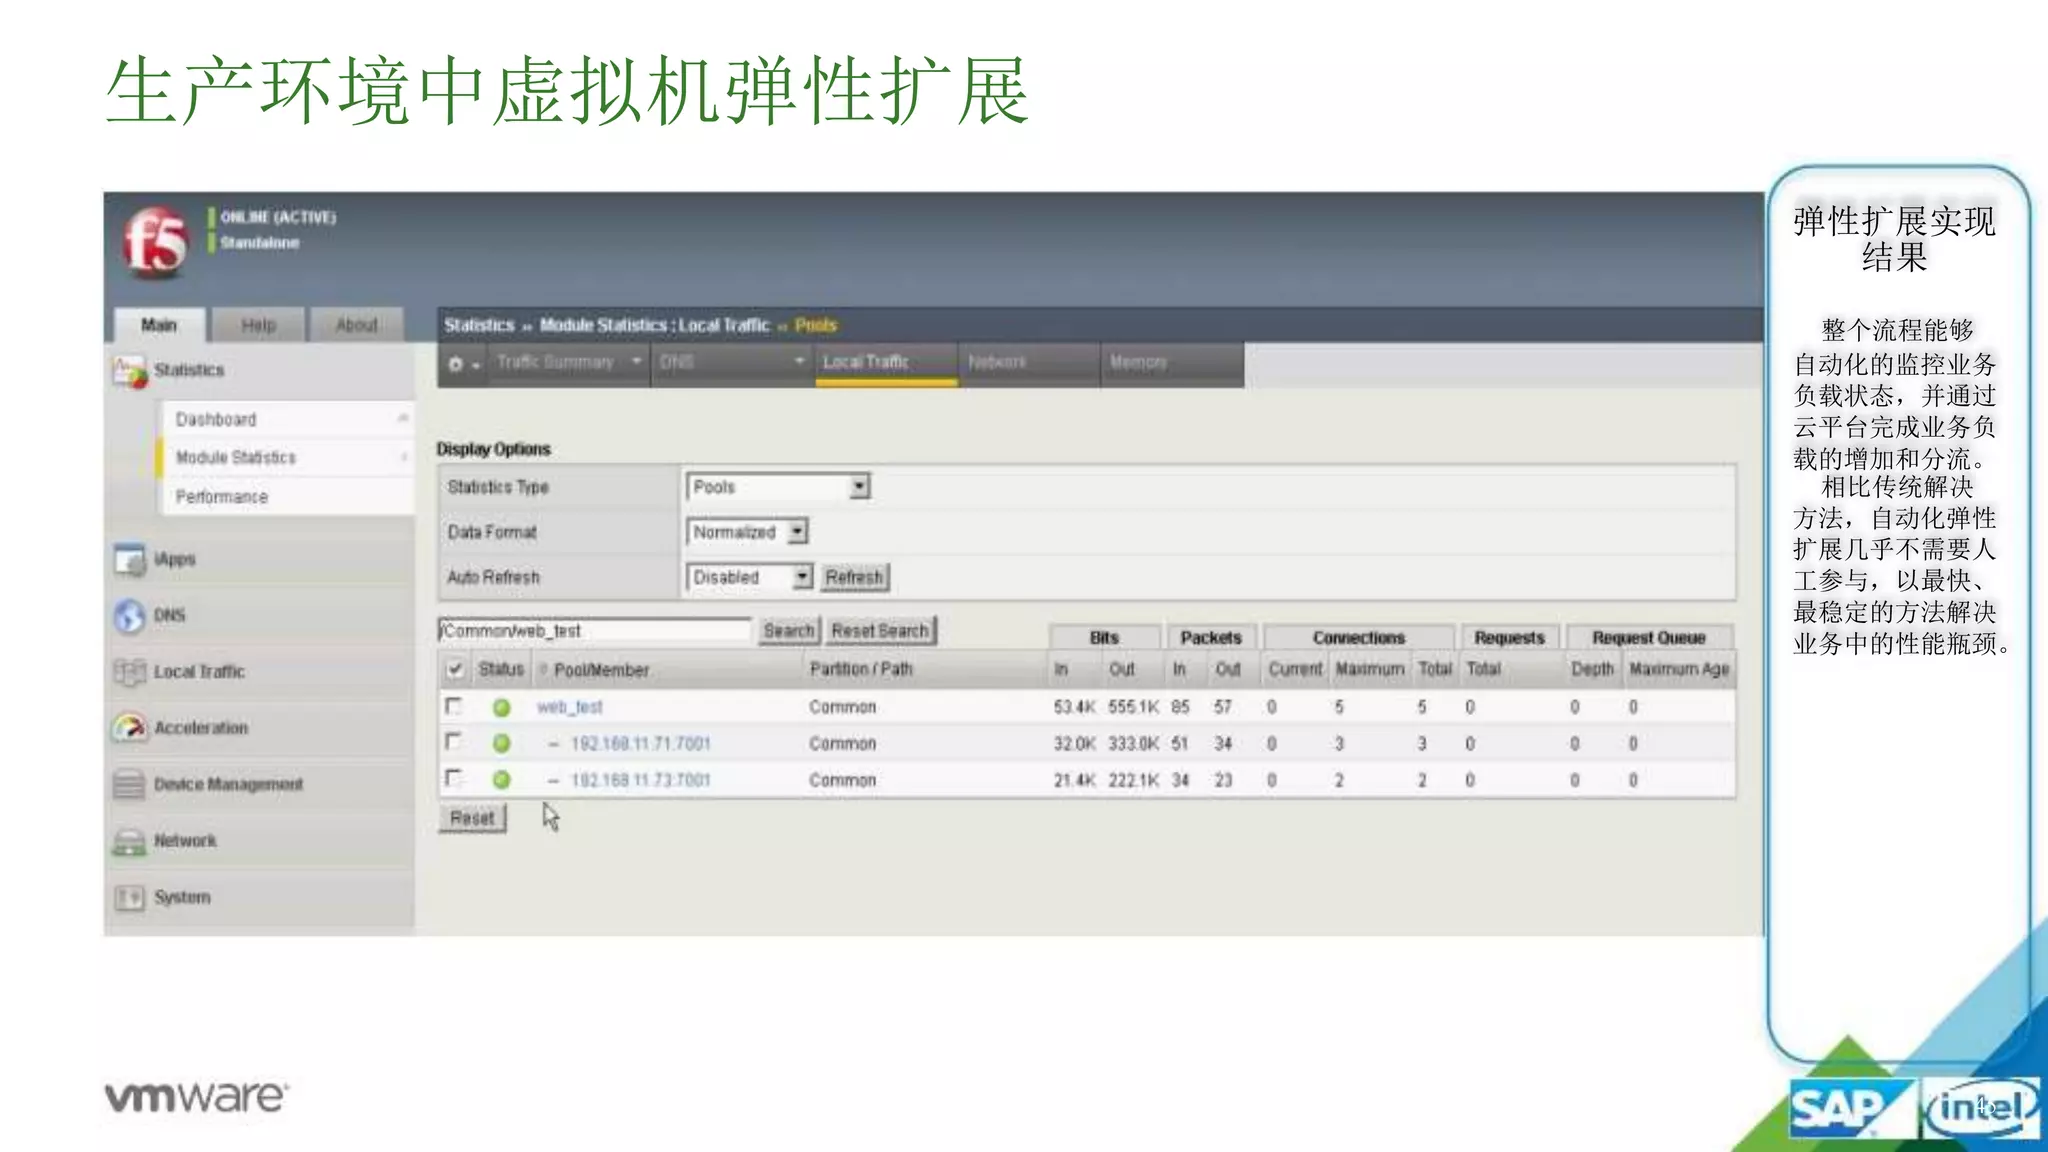Select the Local Traffic statistics tab

(866, 362)
